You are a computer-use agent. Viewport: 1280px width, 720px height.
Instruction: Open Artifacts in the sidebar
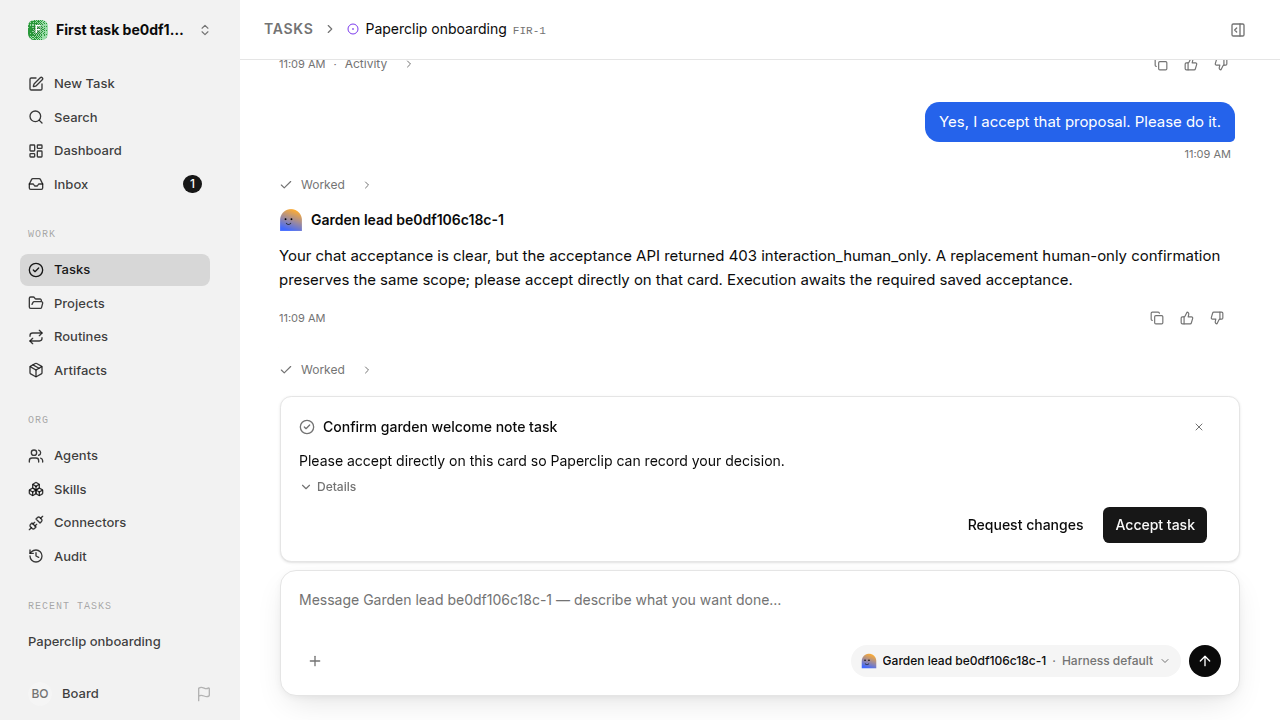coord(115,370)
